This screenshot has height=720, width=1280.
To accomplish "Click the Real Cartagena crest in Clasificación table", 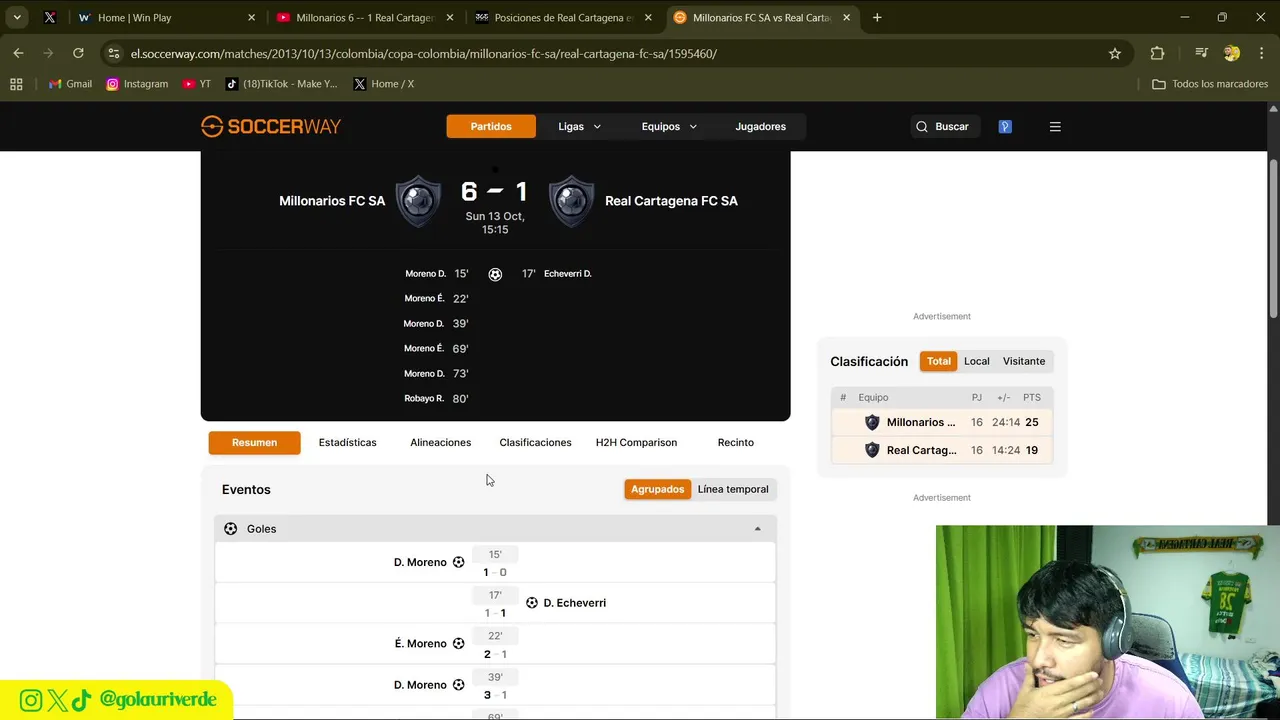I will click(872, 450).
